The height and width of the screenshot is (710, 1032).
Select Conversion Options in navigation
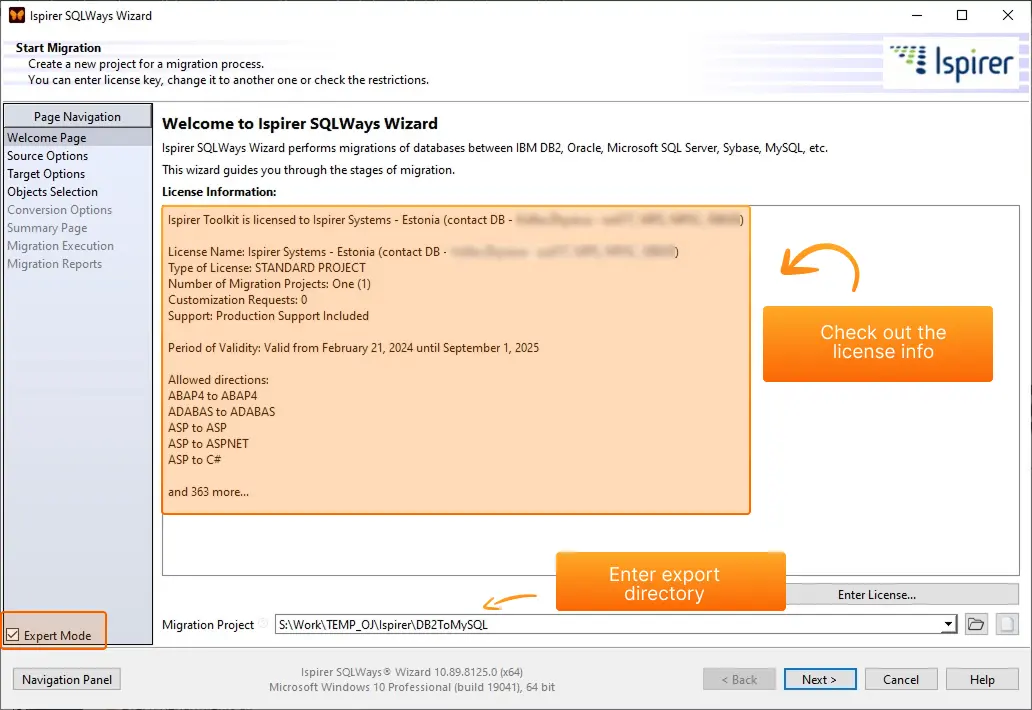pyautogui.click(x=59, y=210)
